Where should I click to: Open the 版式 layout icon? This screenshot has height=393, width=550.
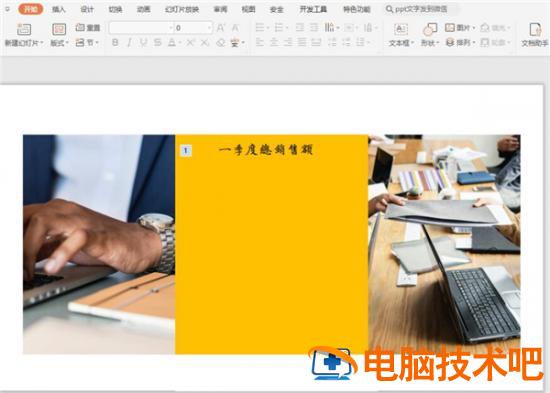click(x=59, y=29)
